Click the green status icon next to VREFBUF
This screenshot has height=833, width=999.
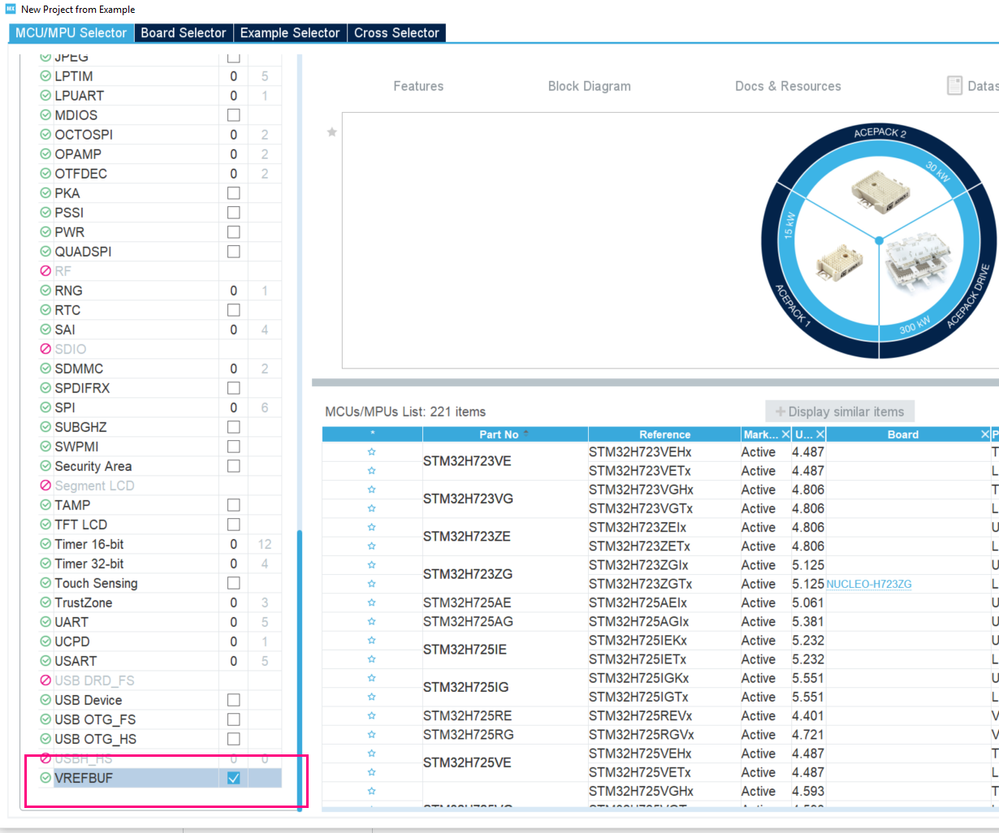pos(45,778)
